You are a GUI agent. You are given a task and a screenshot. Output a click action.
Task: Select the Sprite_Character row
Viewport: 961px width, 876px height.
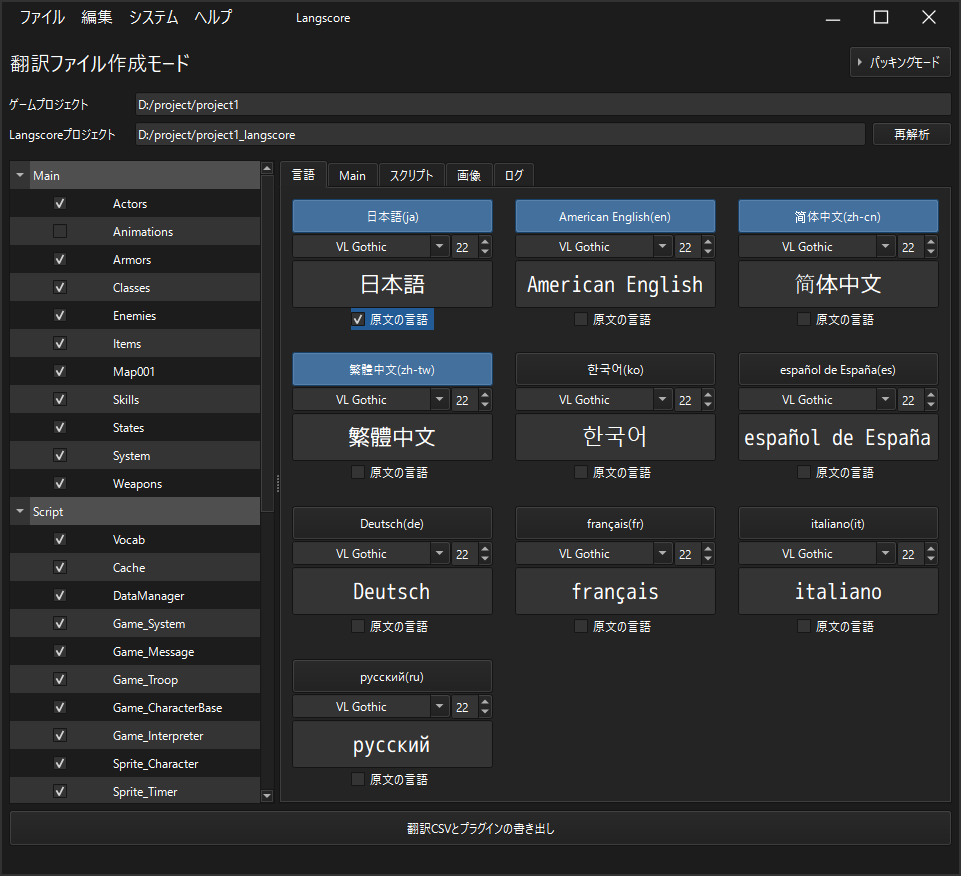point(135,764)
